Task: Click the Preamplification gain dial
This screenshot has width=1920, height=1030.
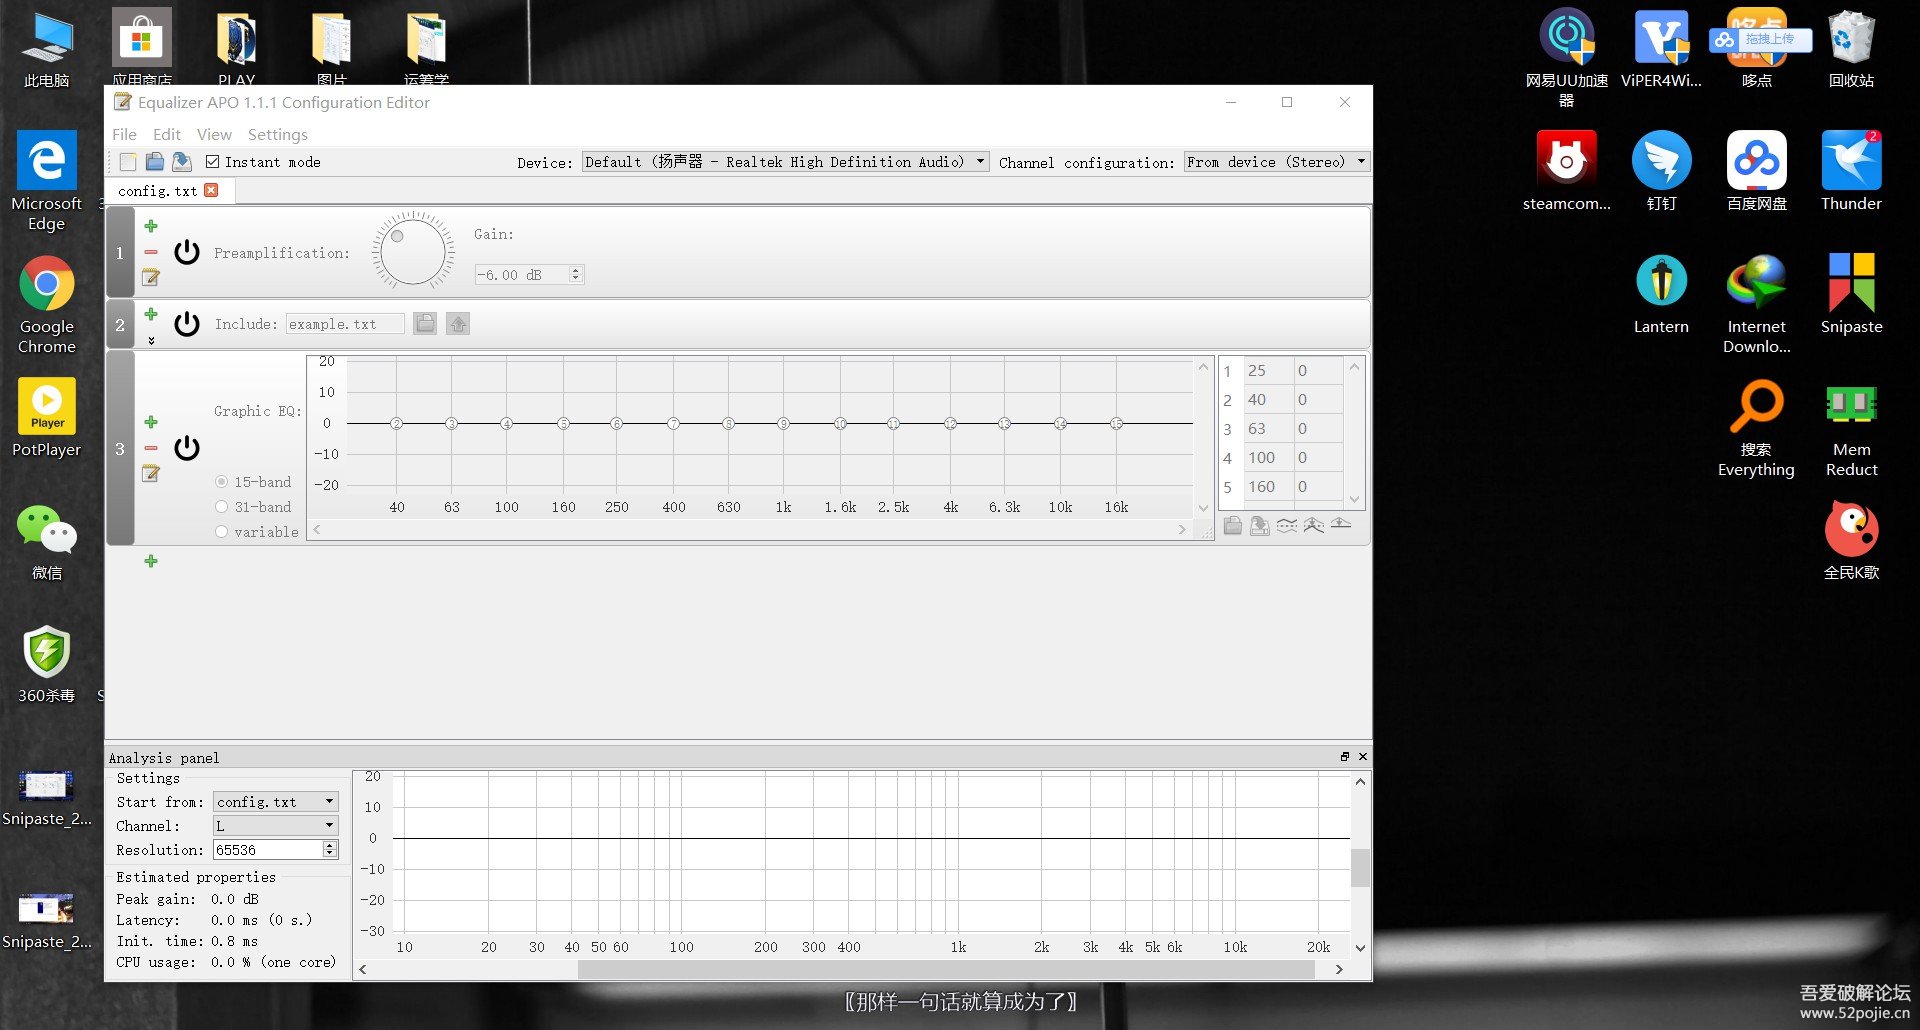Action: 413,252
